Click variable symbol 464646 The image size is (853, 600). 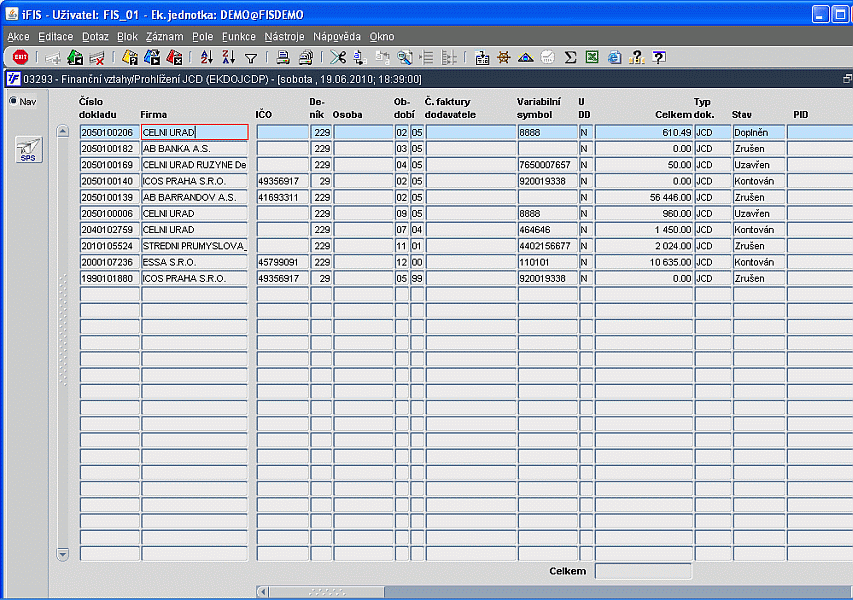click(x=547, y=230)
